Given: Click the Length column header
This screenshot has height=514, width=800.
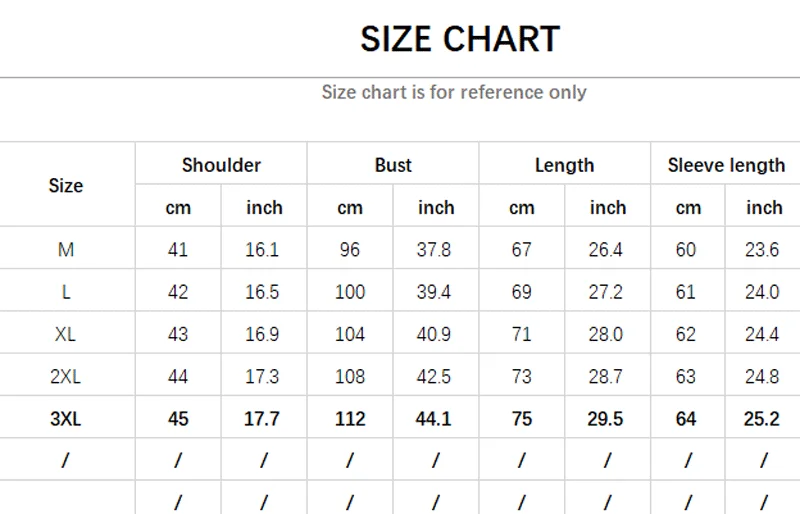Looking at the screenshot, I should 564,165.
